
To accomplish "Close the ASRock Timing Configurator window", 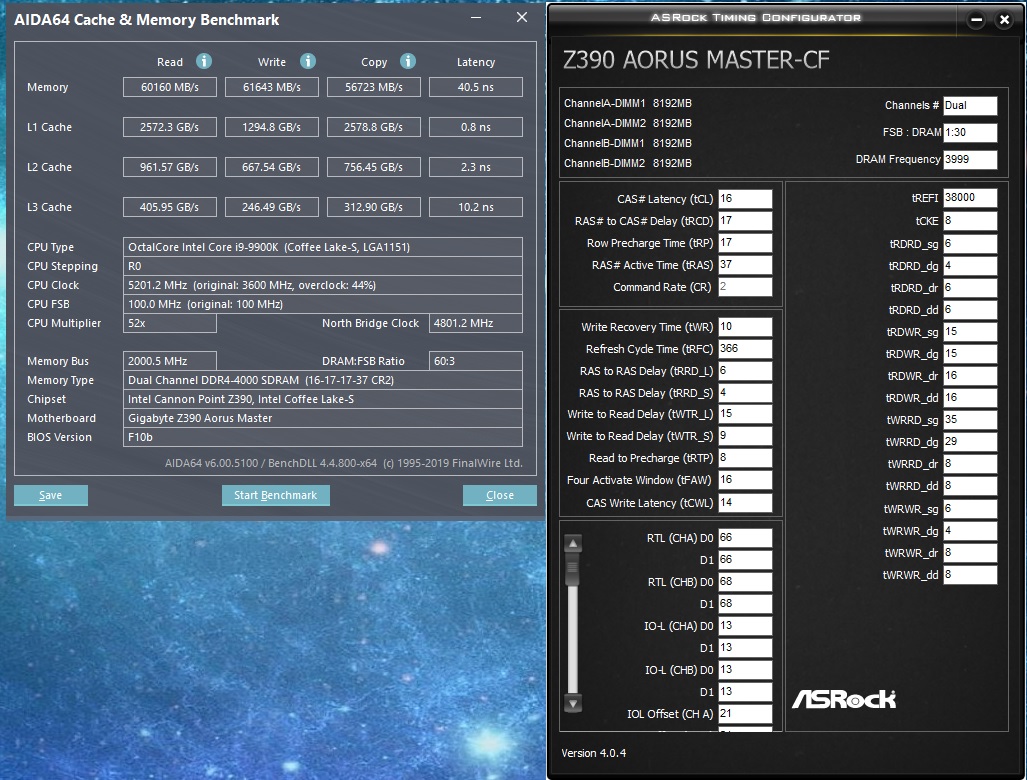I will coord(1004,20).
